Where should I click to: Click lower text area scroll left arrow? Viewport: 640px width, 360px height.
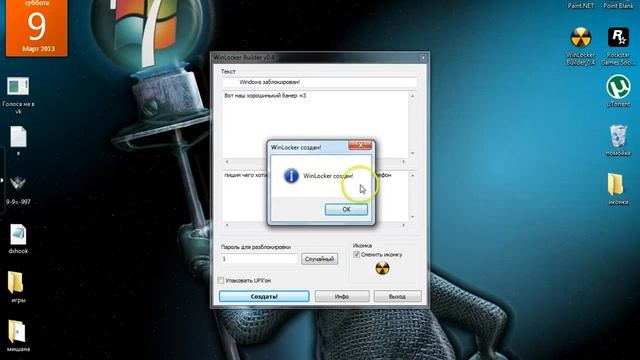coord(227,225)
